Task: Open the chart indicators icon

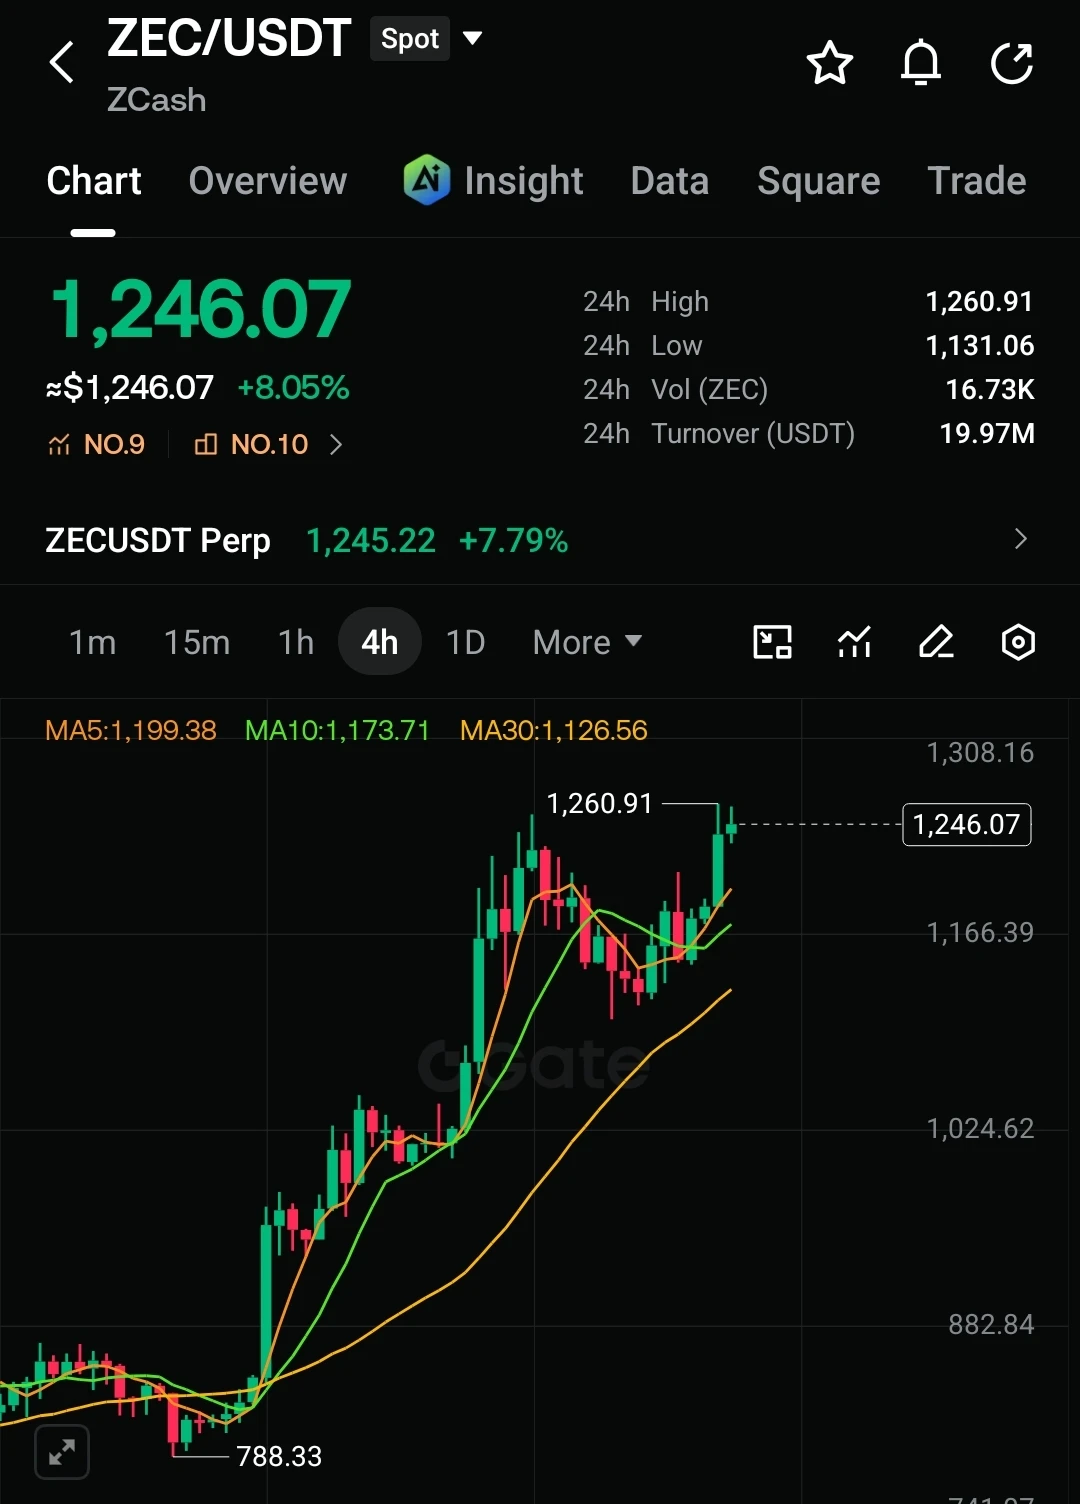Action: 854,642
